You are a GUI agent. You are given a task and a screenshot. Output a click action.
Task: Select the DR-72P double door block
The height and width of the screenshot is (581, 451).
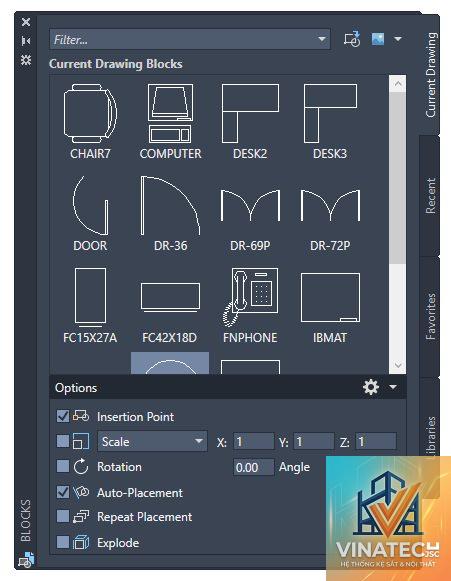[330, 205]
